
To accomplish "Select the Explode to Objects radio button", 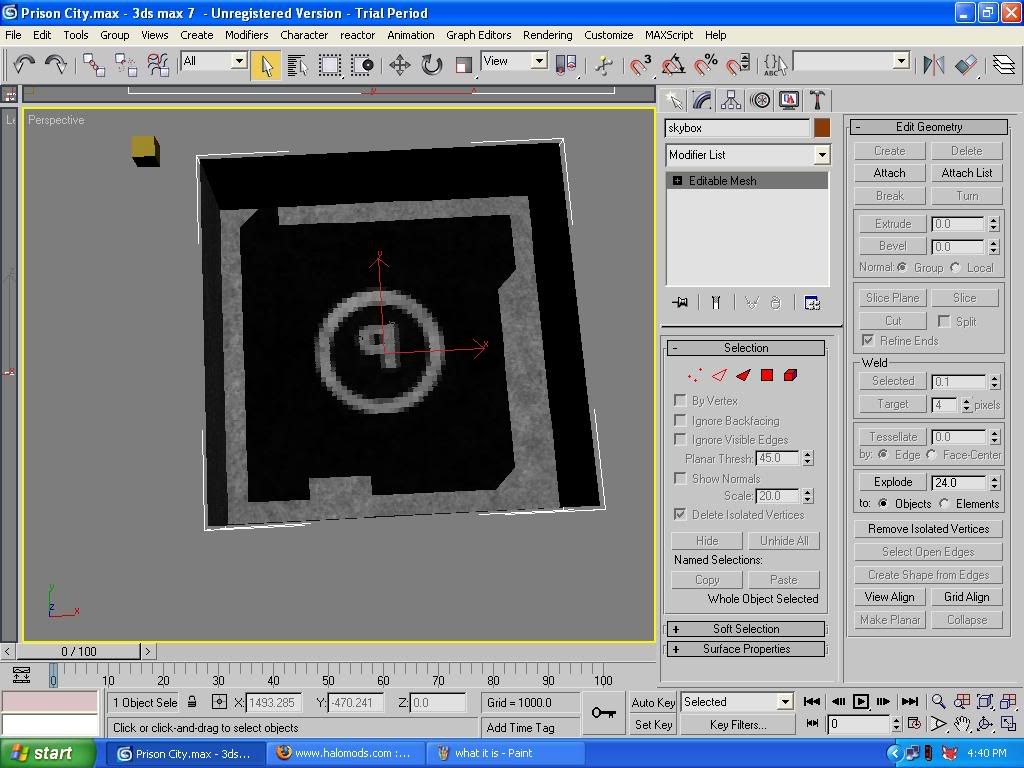I will pyautogui.click(x=883, y=504).
